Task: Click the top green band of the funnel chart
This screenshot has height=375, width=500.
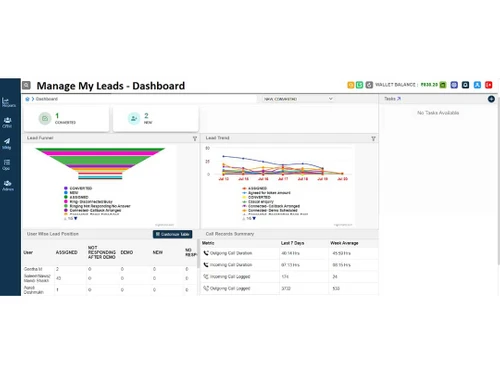Action: 100,149
